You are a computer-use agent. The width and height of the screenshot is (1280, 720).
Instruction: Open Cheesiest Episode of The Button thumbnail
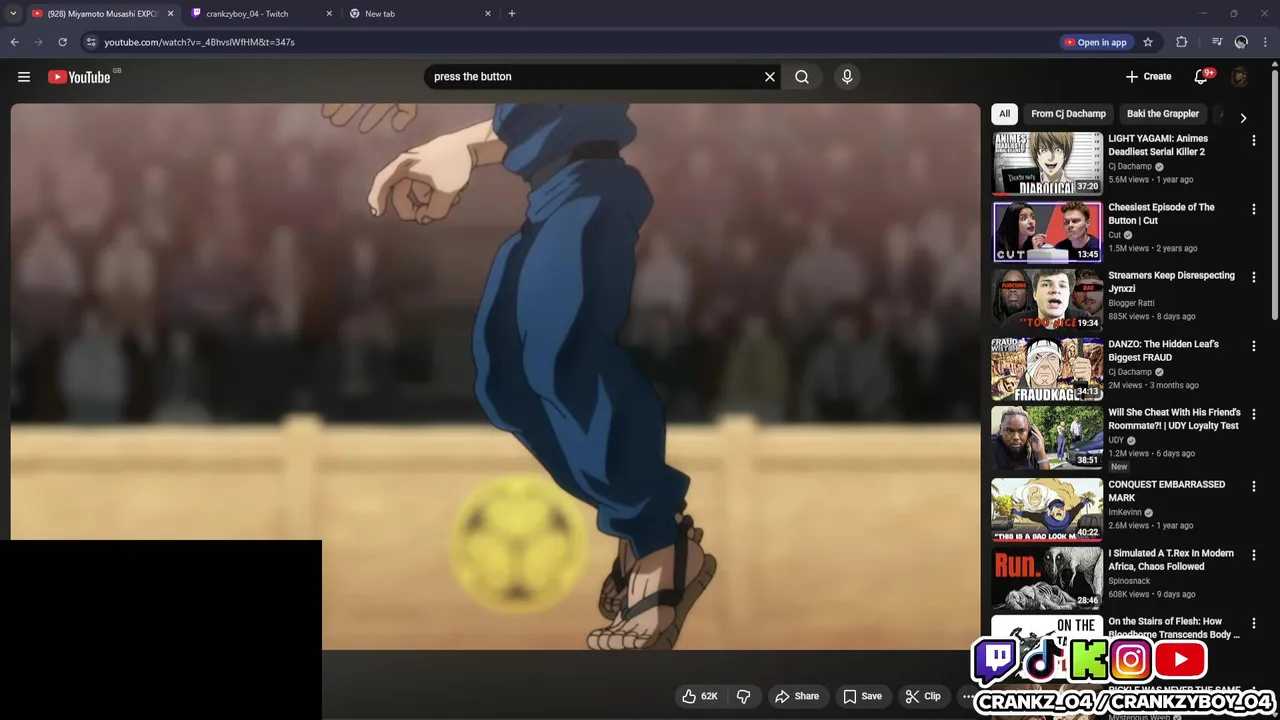(1047, 231)
